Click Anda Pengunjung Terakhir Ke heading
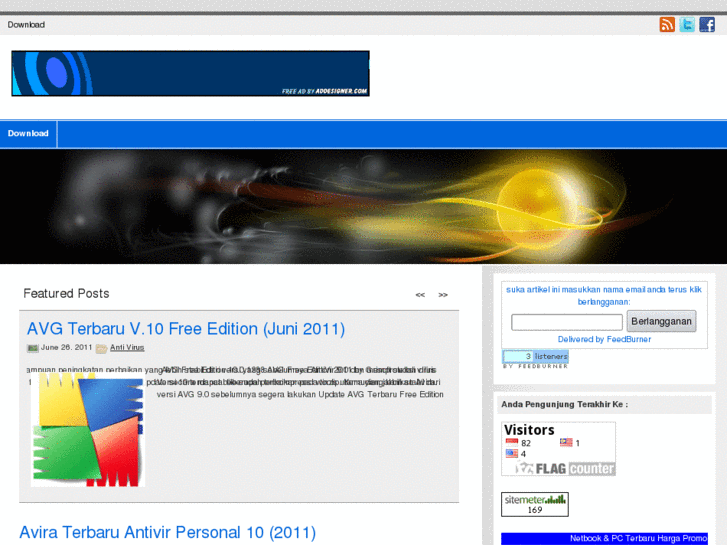 pyautogui.click(x=564, y=404)
